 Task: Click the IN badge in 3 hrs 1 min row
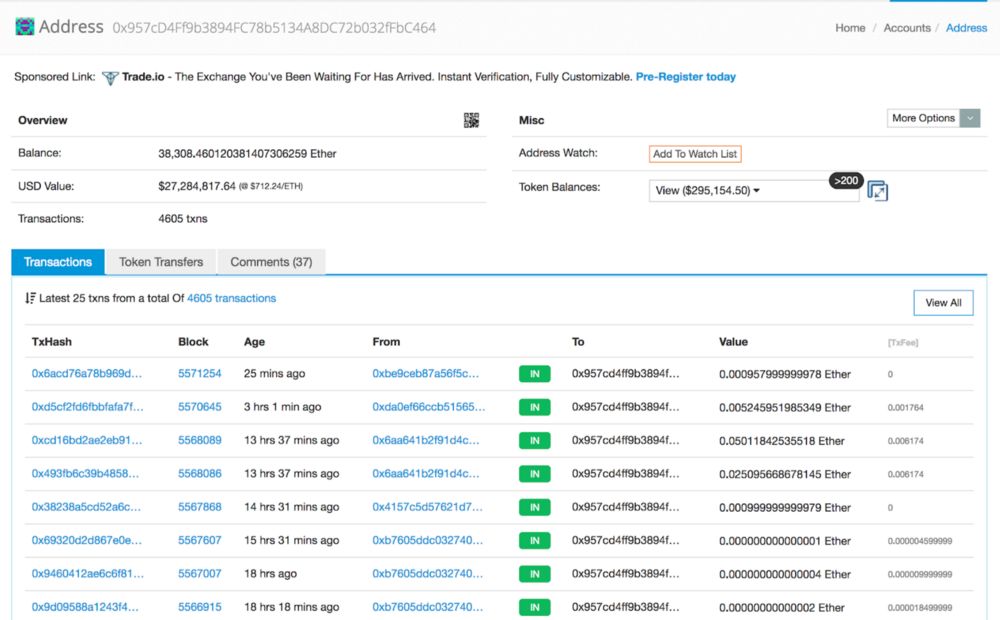534,407
